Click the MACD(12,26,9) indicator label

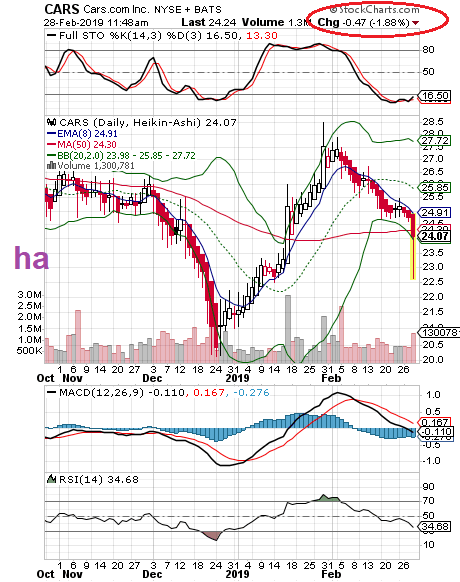tap(101, 393)
